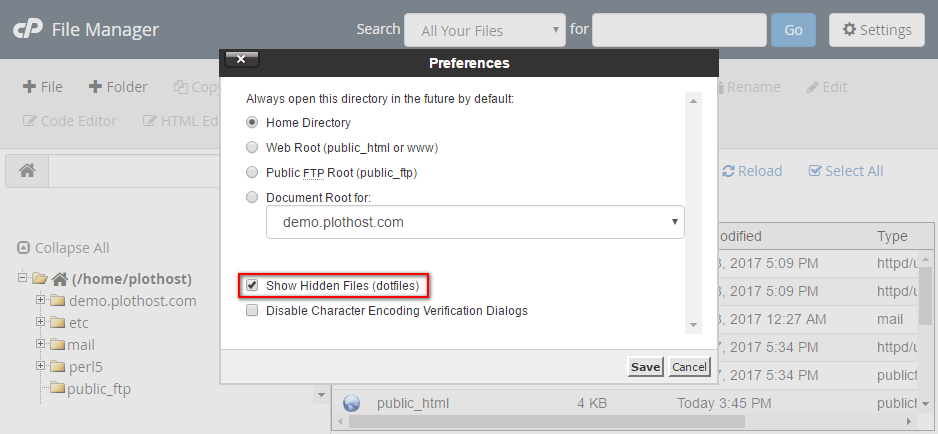The height and width of the screenshot is (434, 938).
Task: Open the All Your Files search dropdown
Action: click(x=484, y=30)
